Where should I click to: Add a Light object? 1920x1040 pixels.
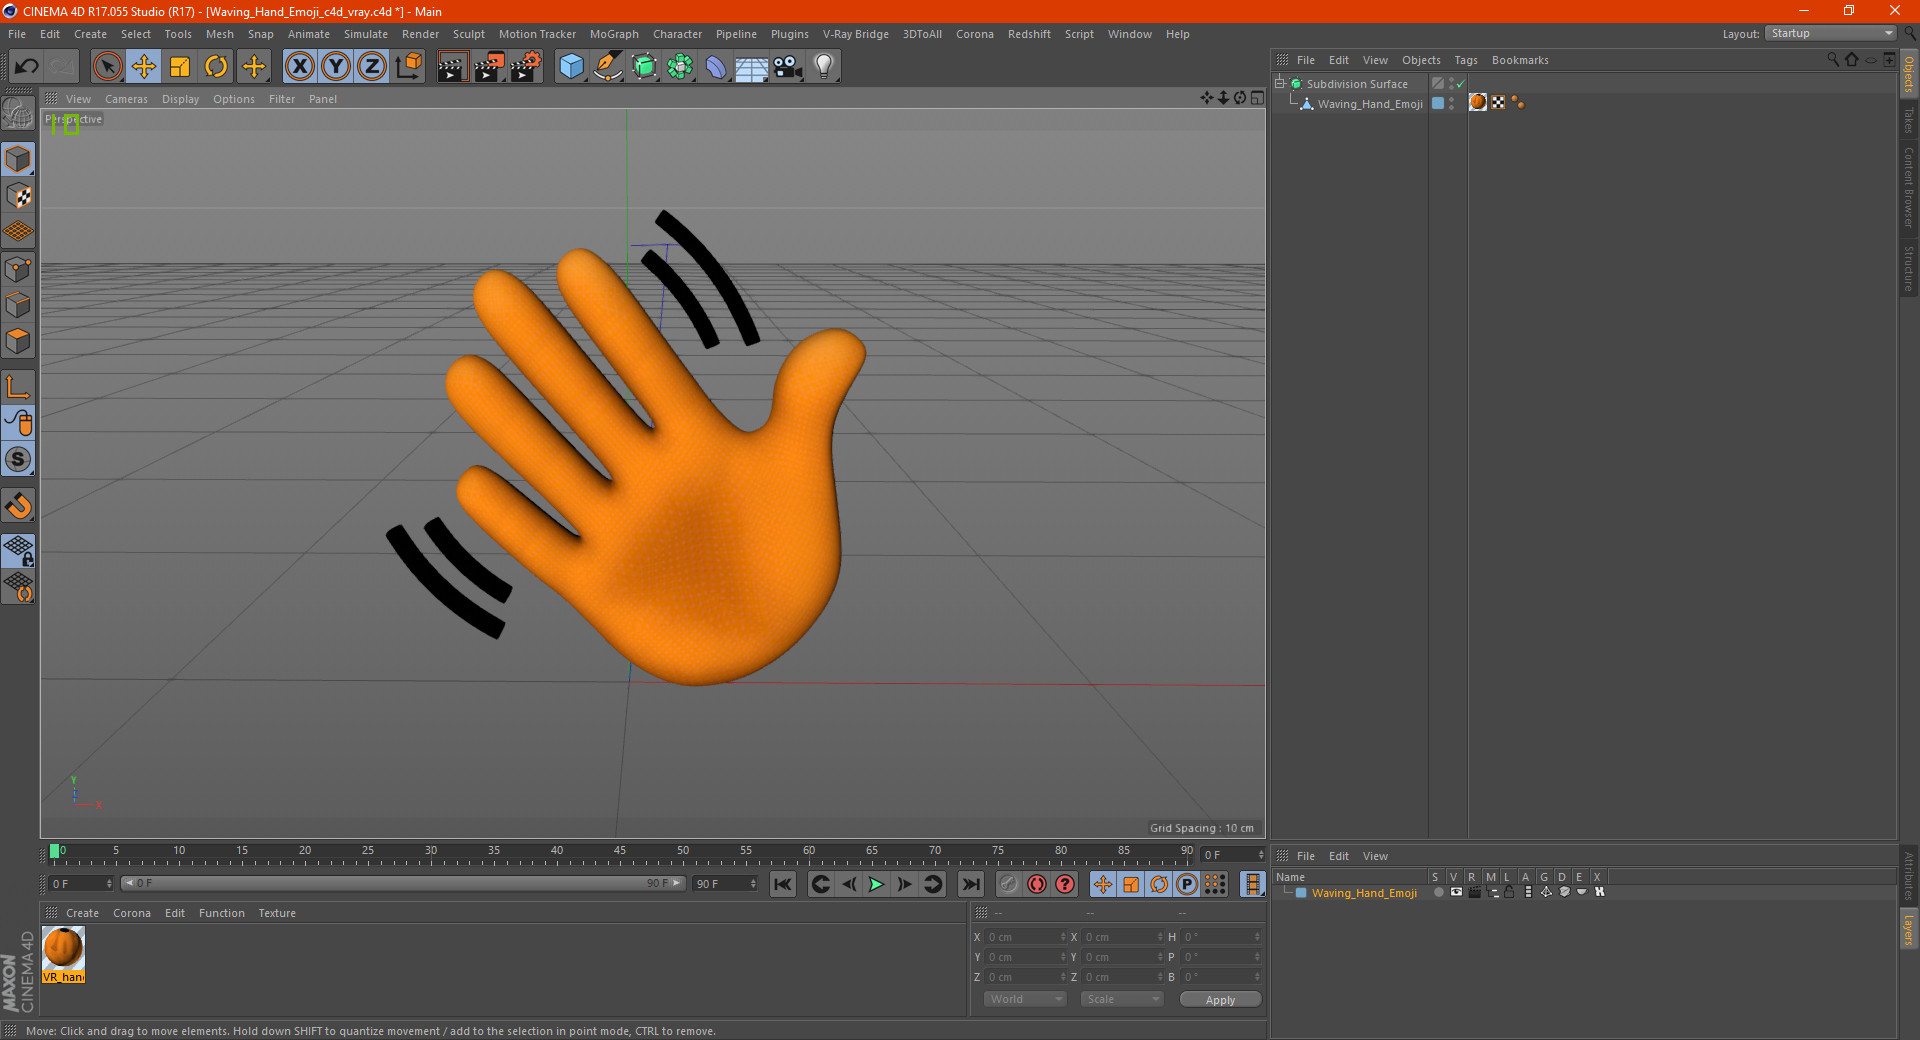tap(824, 67)
